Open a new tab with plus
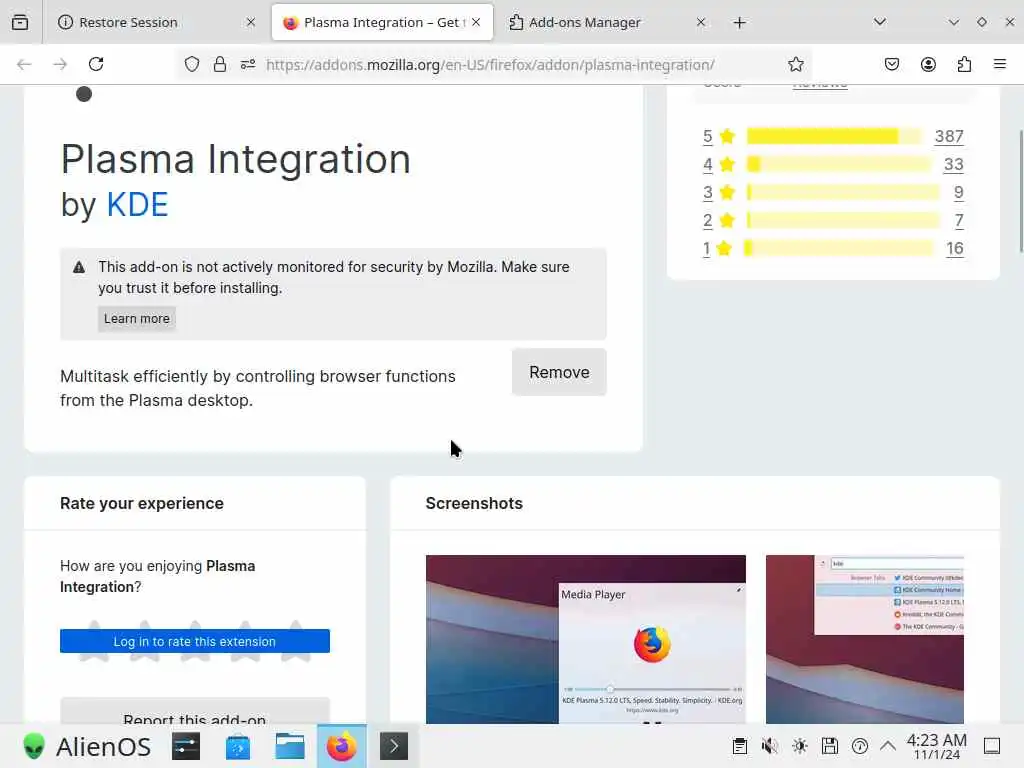Viewport: 1024px width, 768px height. click(739, 23)
